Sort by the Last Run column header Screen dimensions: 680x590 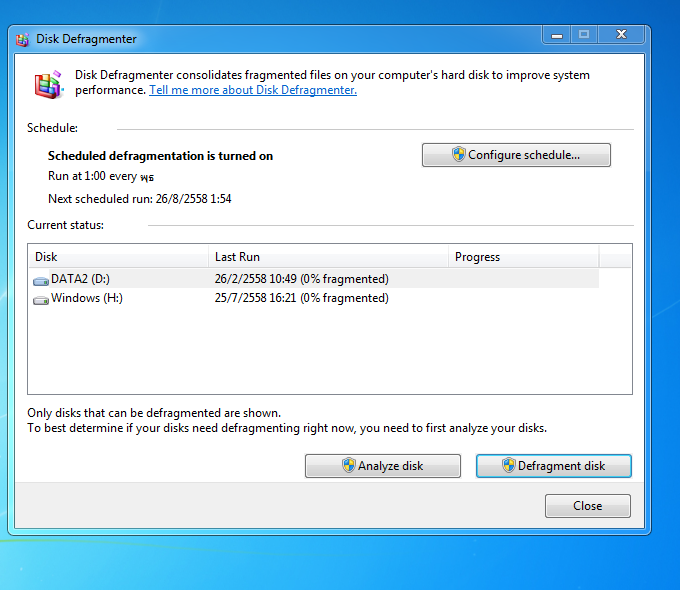(328, 257)
